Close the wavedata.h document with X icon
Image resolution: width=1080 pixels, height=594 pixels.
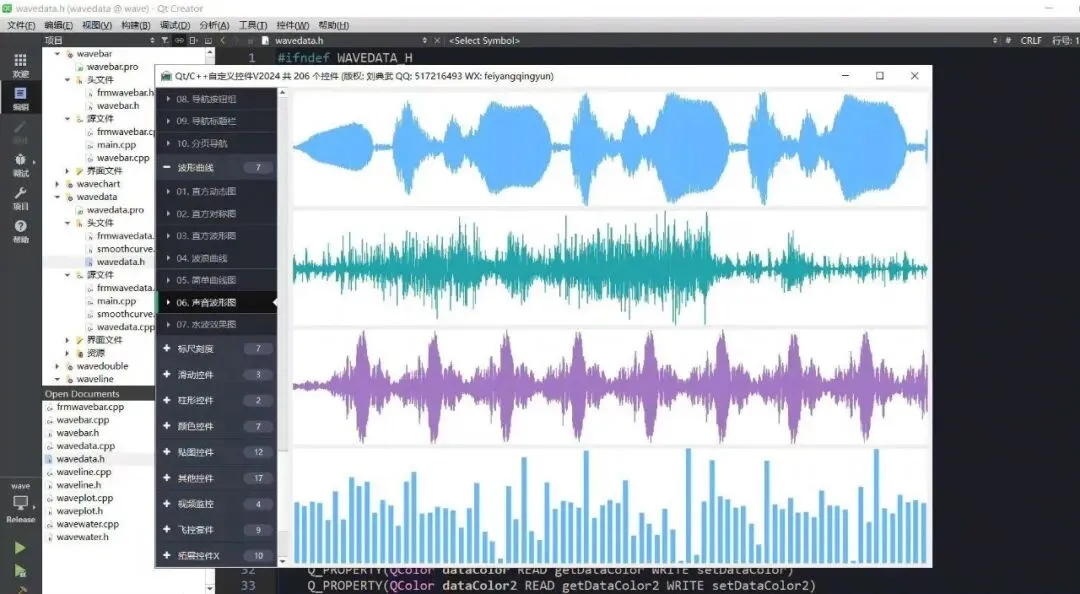click(x=437, y=41)
